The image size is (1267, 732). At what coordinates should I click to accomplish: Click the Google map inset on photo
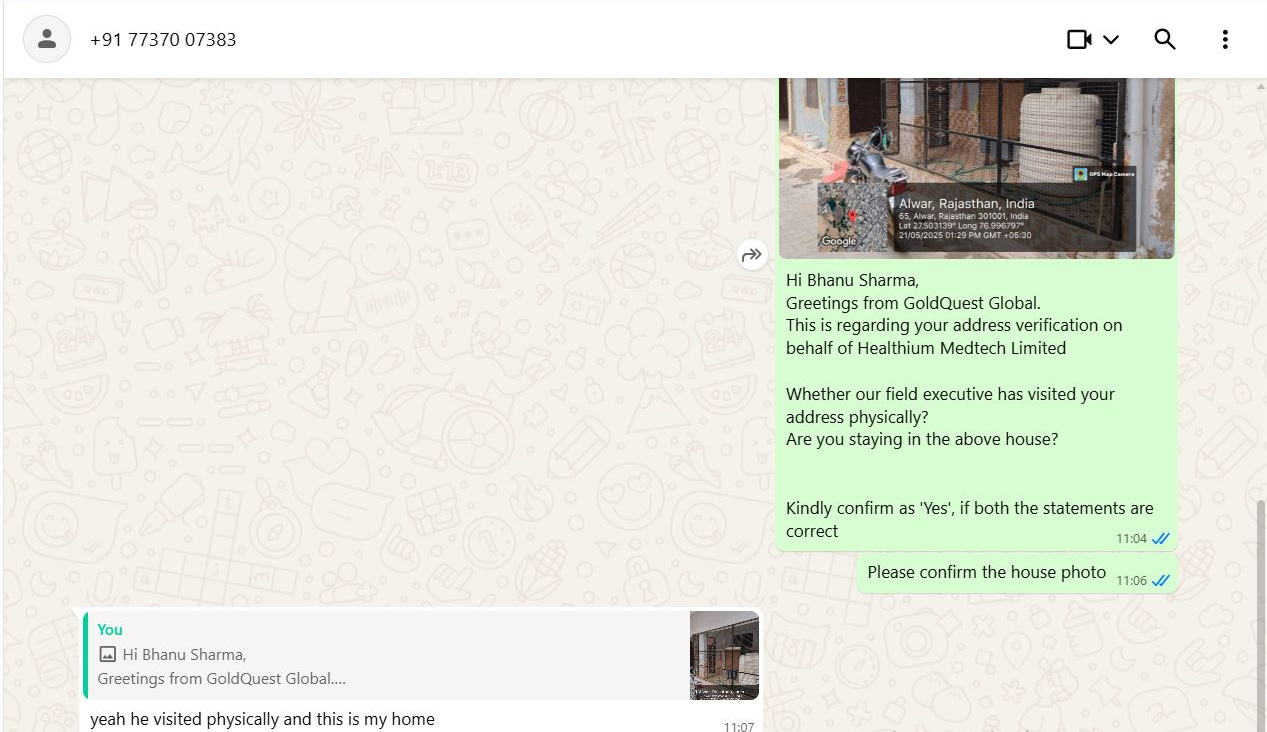(x=853, y=217)
